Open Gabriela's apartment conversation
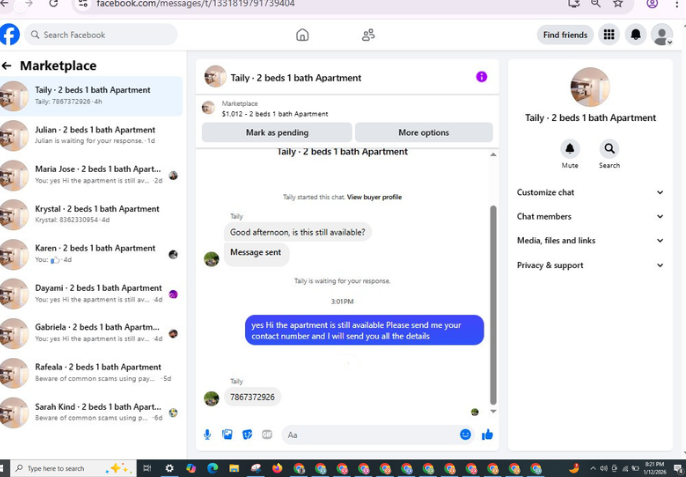The height and width of the screenshot is (477, 686). (91, 333)
